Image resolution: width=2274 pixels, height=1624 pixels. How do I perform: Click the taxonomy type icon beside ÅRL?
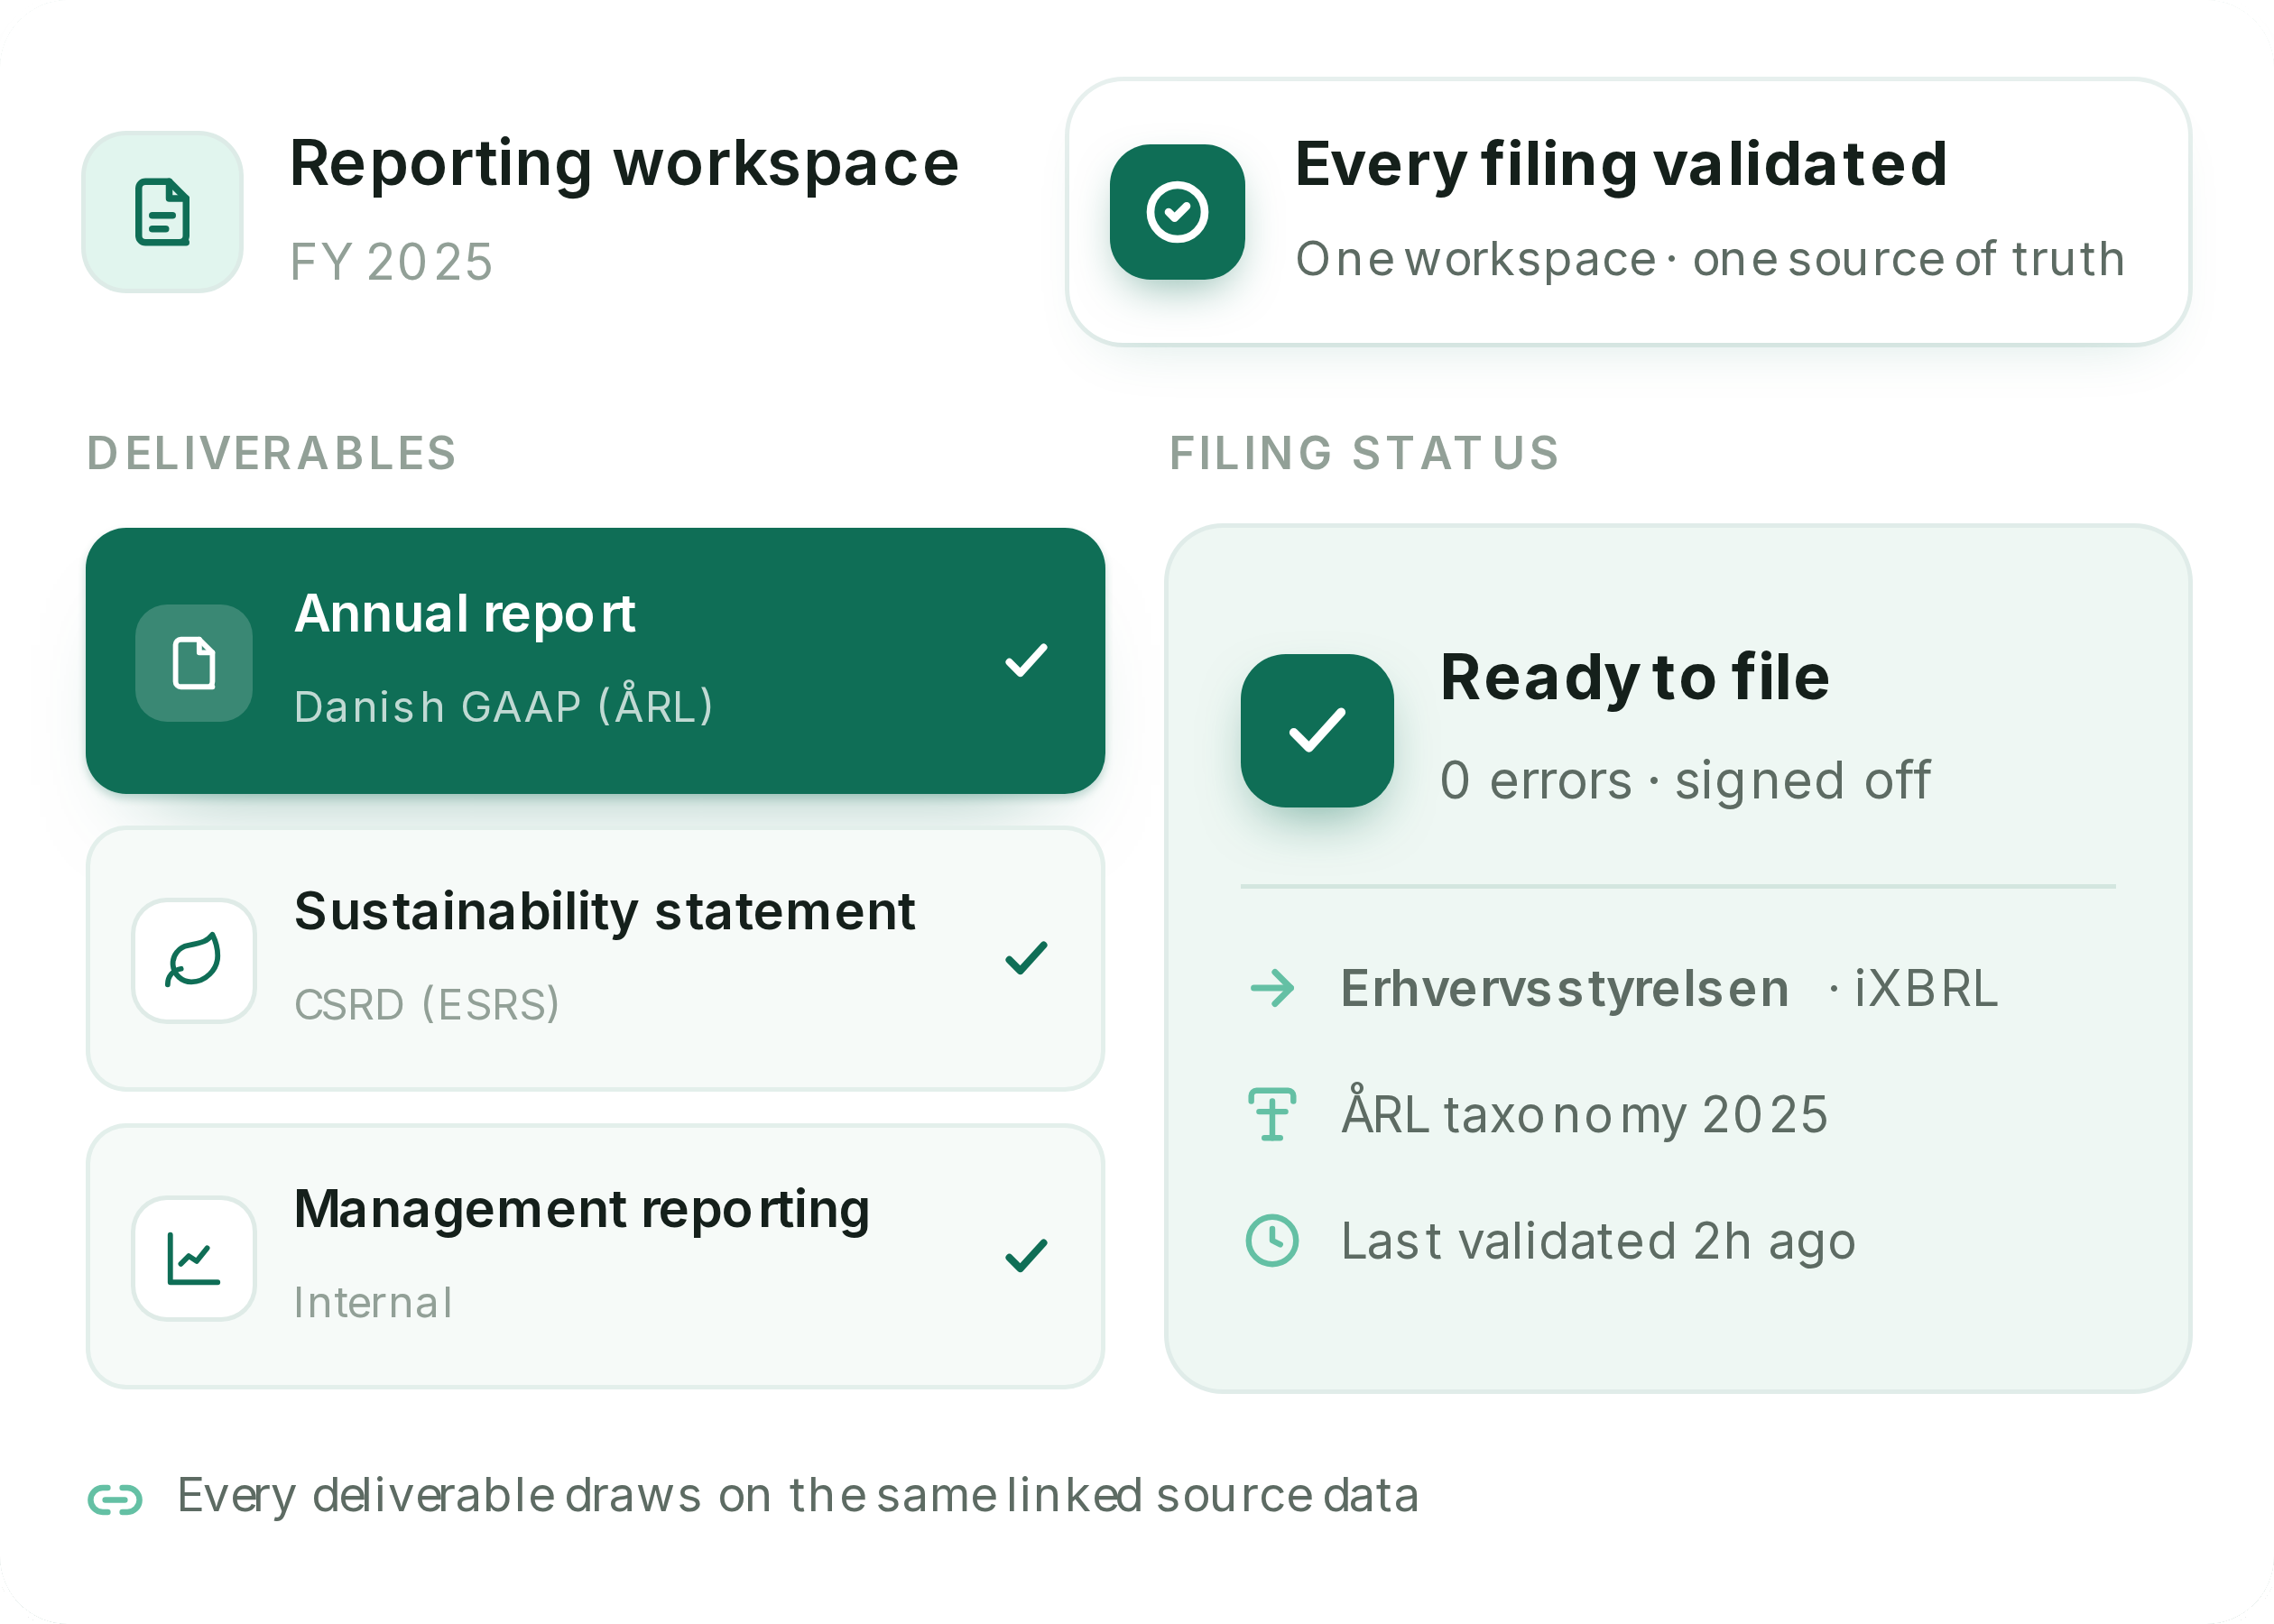(1272, 1115)
